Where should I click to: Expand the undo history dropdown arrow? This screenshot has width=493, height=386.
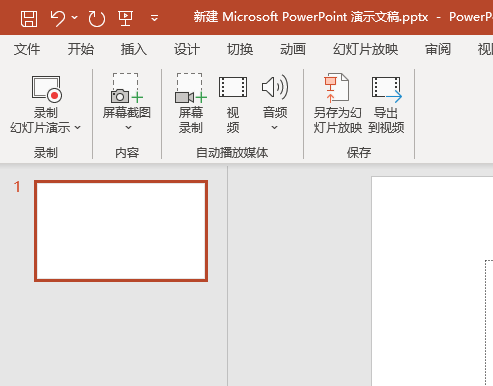tap(75, 17)
